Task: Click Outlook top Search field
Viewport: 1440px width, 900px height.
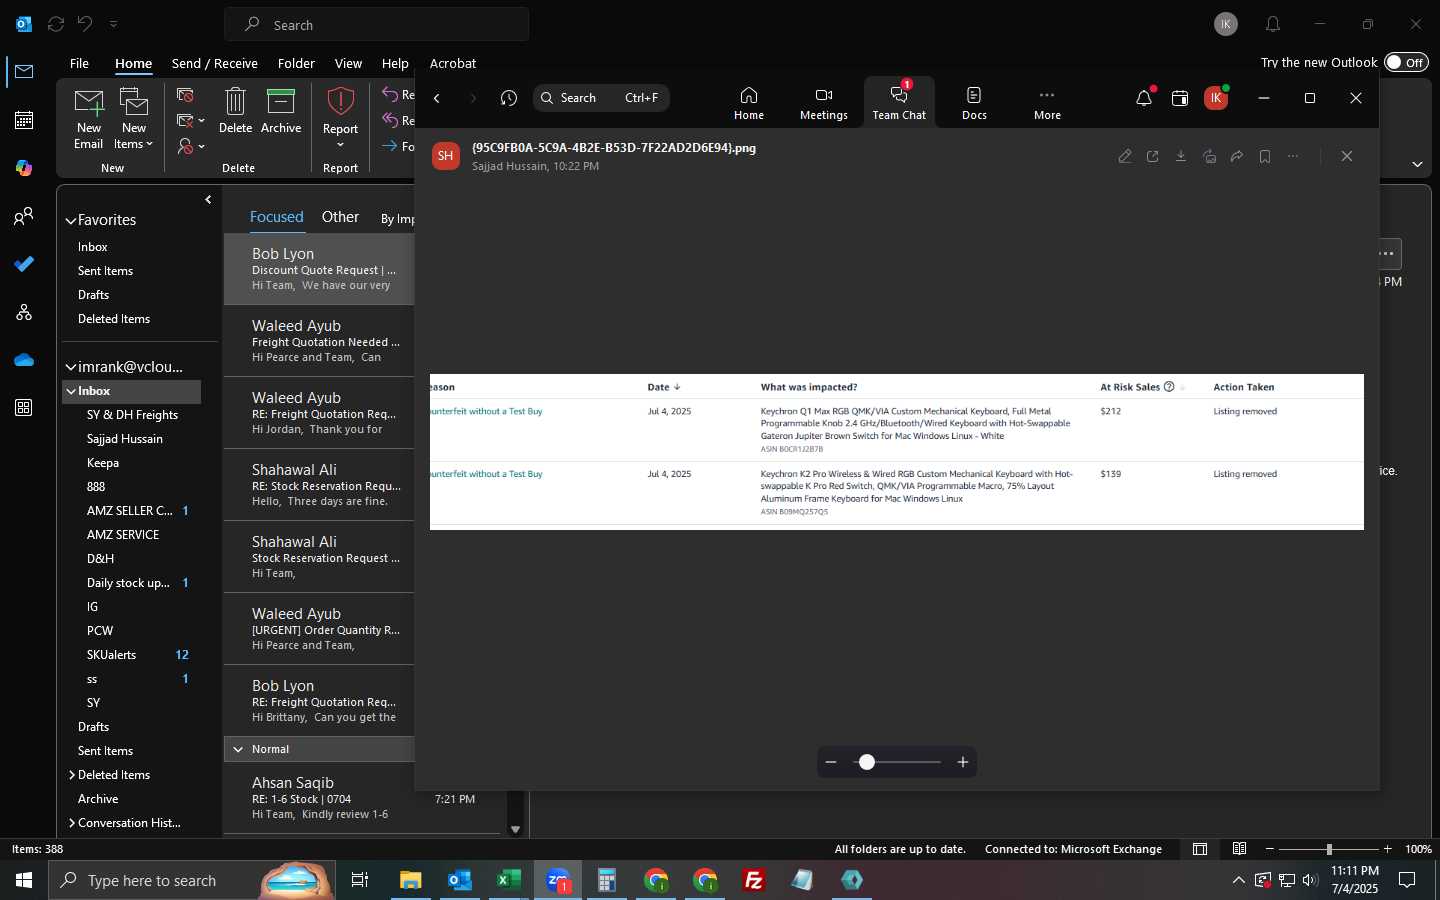Action: click(x=377, y=24)
